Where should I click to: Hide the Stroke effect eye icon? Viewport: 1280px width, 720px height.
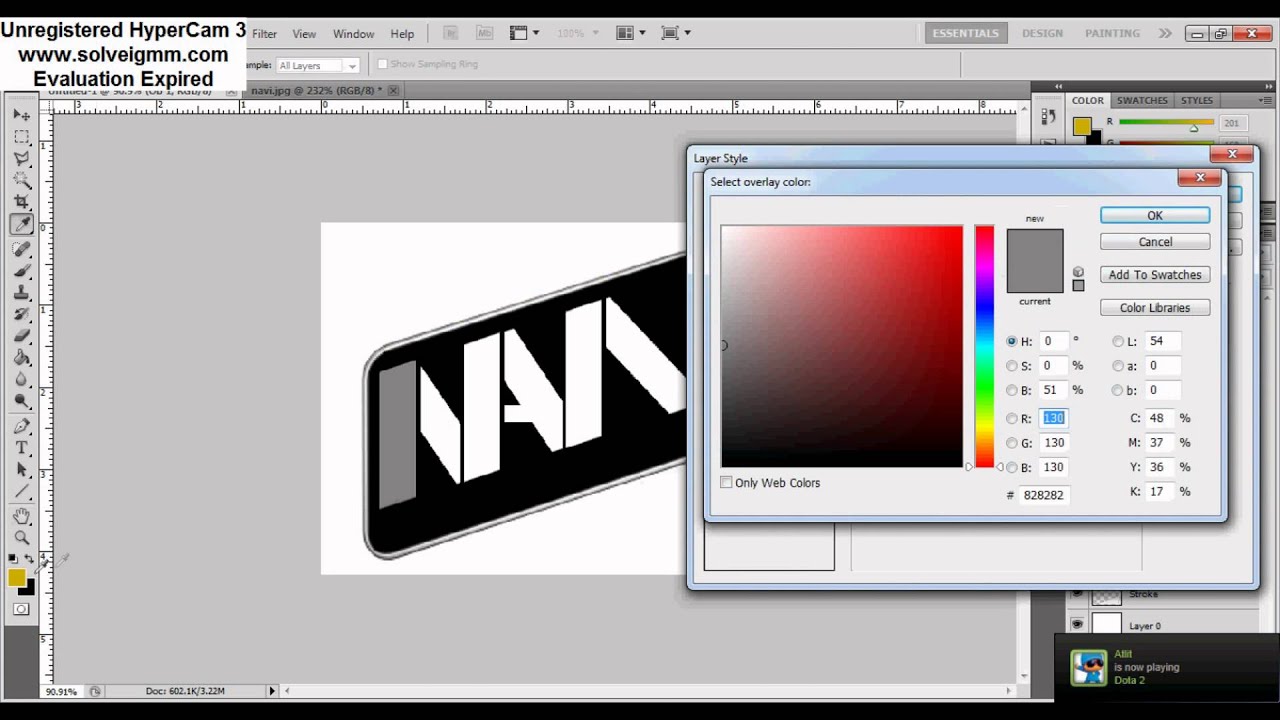(1077, 594)
